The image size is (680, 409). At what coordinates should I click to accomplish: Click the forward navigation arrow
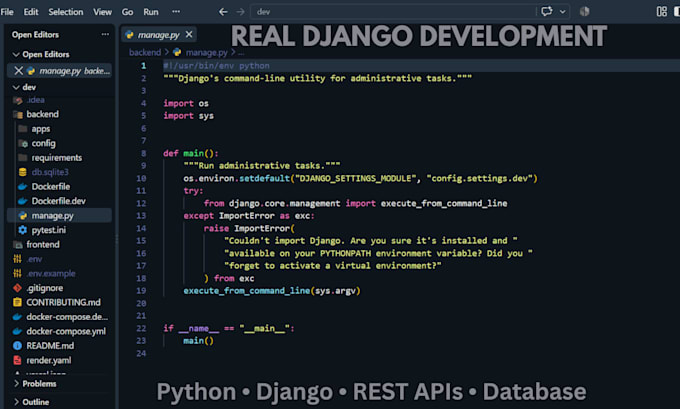pos(240,12)
